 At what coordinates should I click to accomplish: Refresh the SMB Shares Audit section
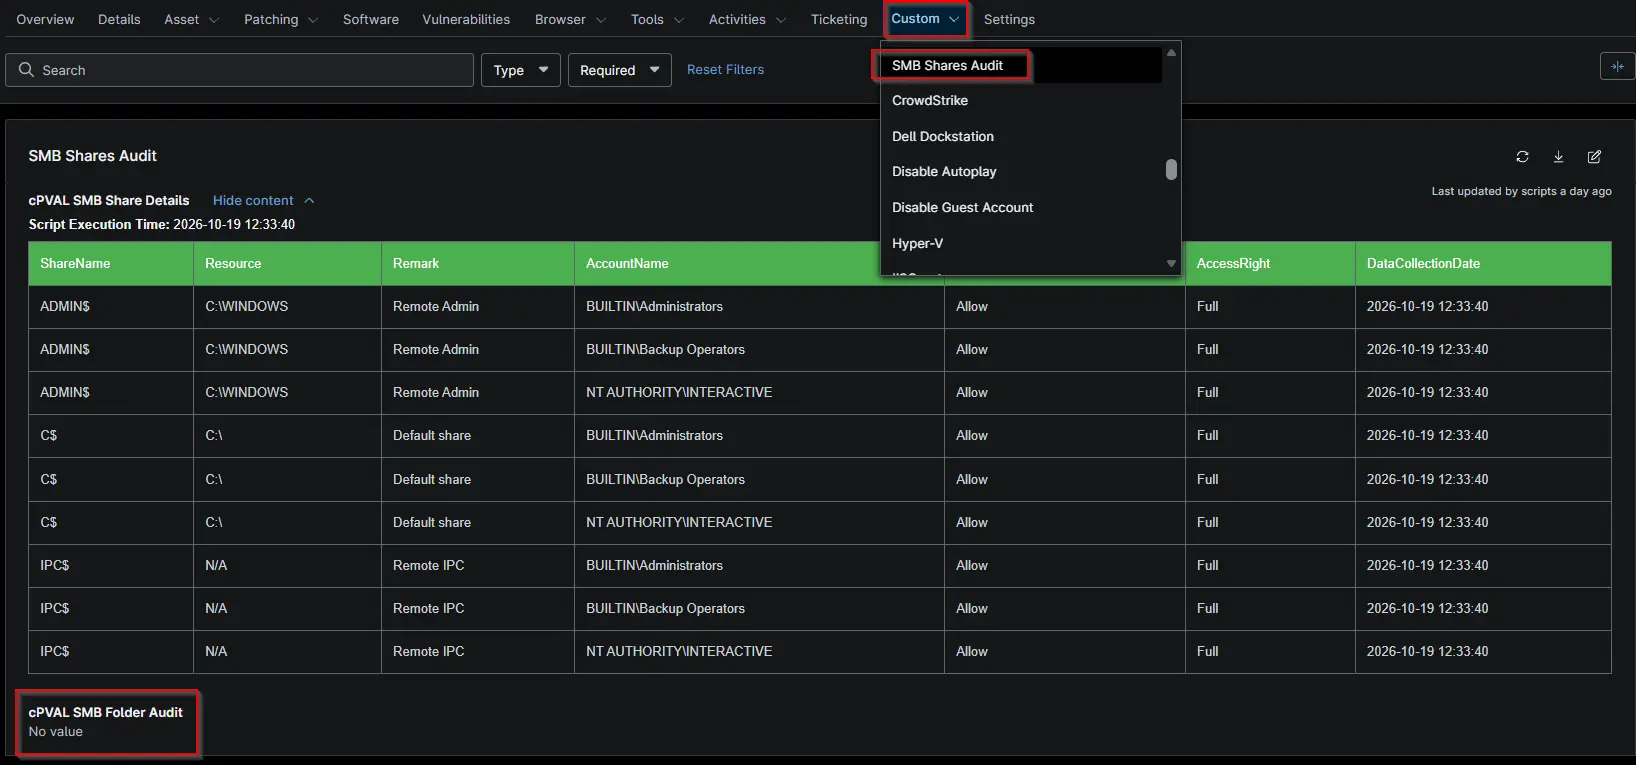click(1522, 157)
